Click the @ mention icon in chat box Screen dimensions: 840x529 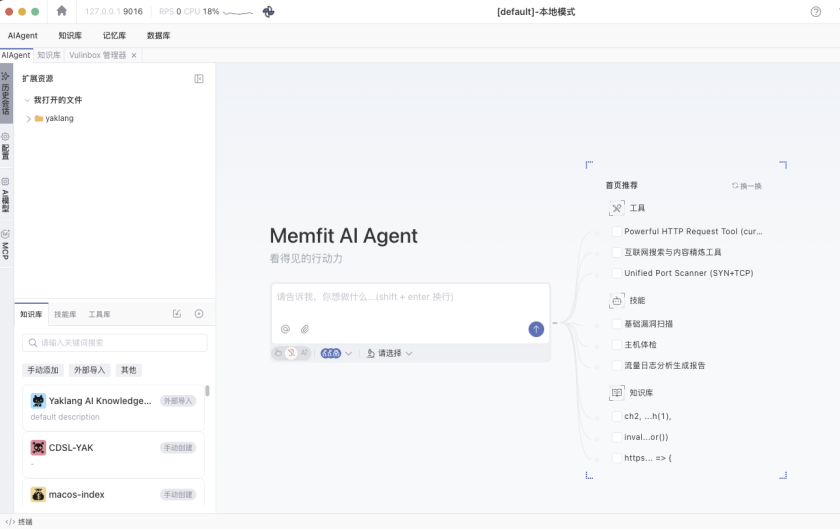pos(285,329)
